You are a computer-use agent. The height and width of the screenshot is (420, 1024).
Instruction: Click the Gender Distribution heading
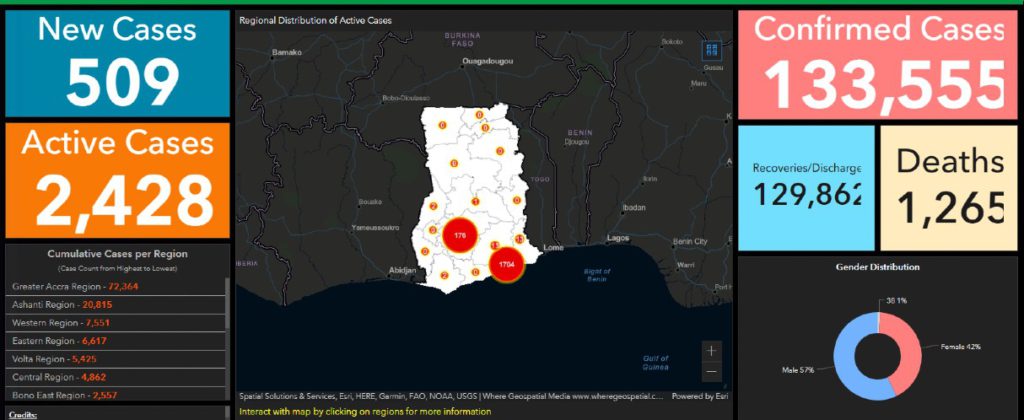pos(877,267)
